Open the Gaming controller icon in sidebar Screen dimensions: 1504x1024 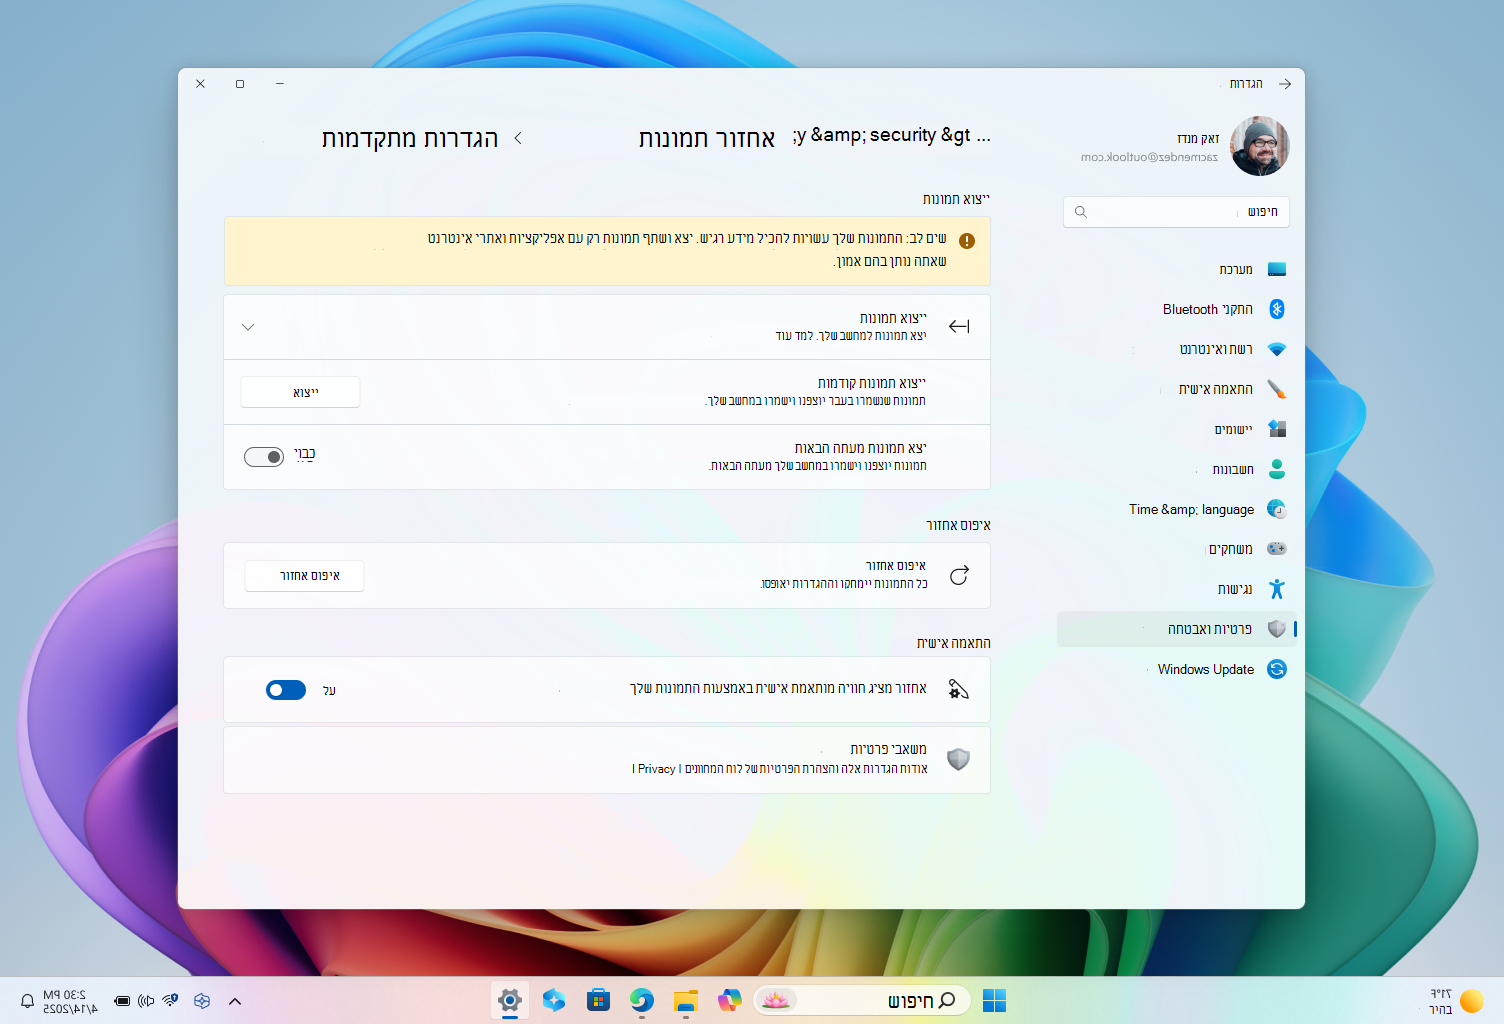point(1277,549)
